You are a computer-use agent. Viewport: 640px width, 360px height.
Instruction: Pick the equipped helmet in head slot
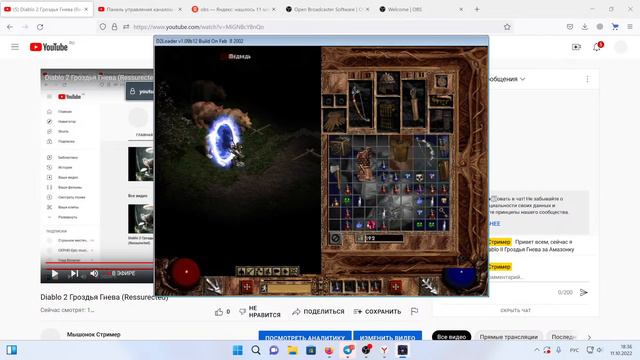point(388,84)
